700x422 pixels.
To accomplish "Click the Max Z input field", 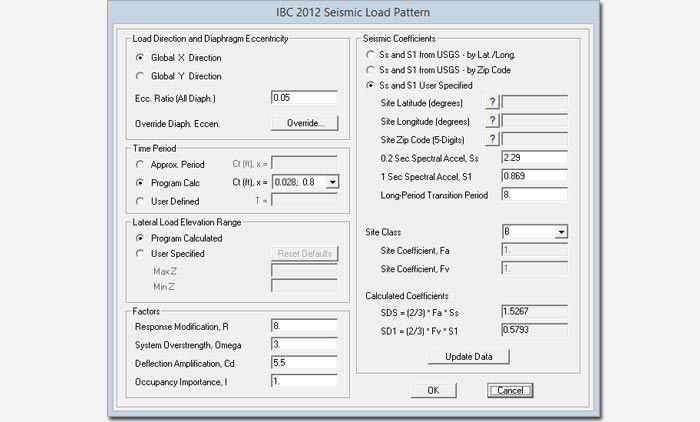I will click(x=304, y=271).
